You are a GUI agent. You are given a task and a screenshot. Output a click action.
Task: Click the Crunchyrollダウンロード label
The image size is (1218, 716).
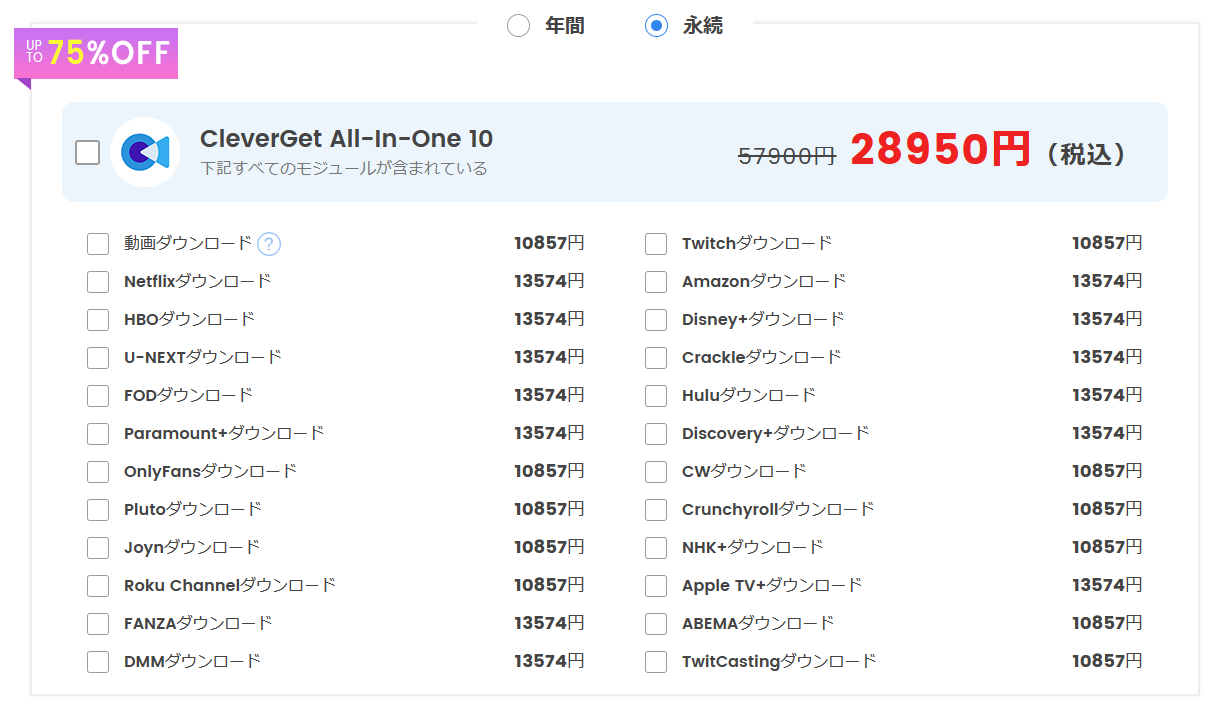coord(777,509)
